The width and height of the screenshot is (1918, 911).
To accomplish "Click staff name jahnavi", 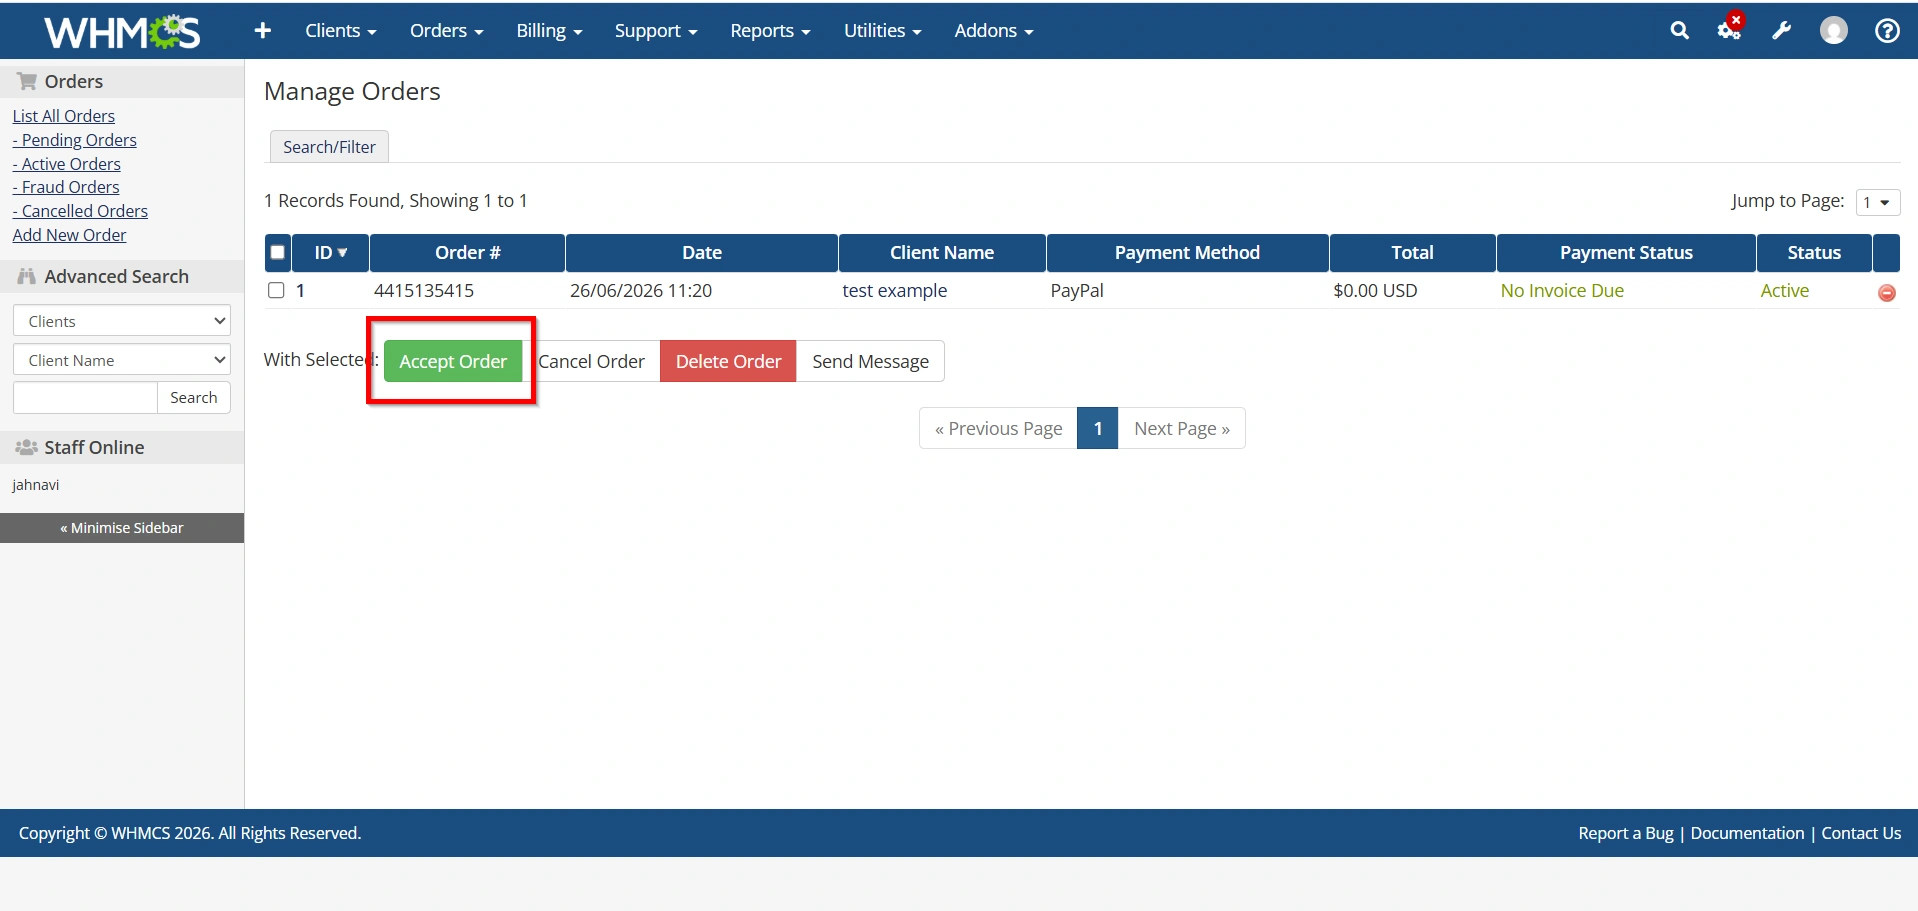I will point(36,485).
